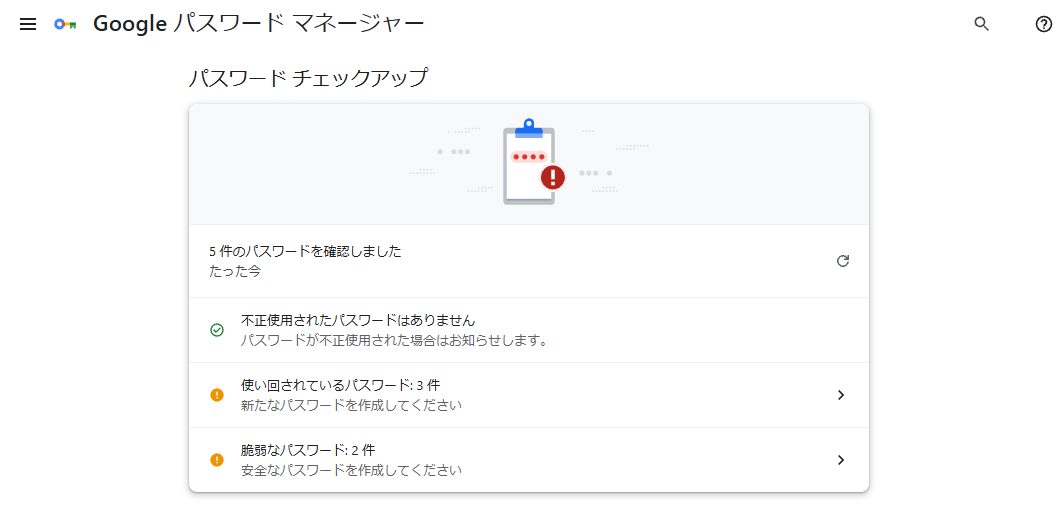Viewport: 1060px width, 515px height.
Task: Click orange warning icon beside 脆弱なパスワード
Action: 216,460
